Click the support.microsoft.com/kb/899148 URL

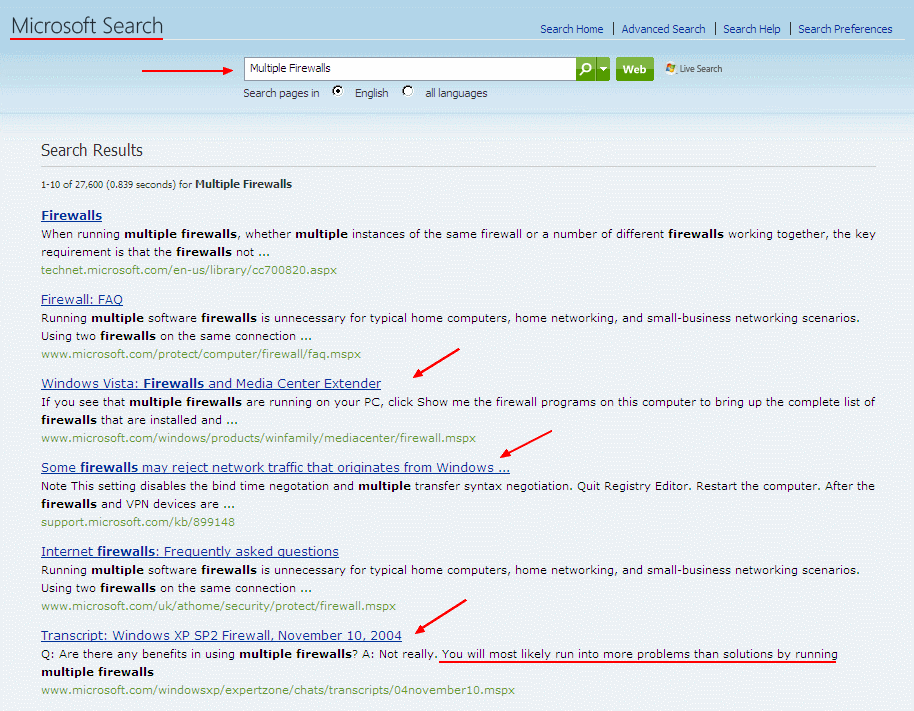[x=138, y=522]
